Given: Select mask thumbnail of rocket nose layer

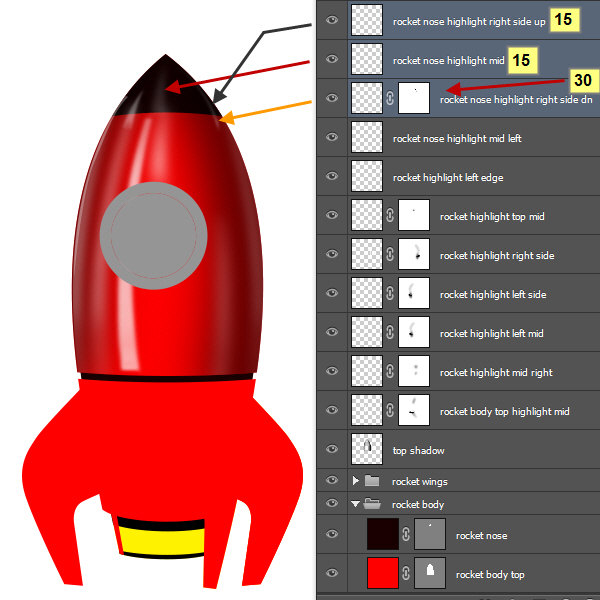Looking at the screenshot, I should point(430,535).
